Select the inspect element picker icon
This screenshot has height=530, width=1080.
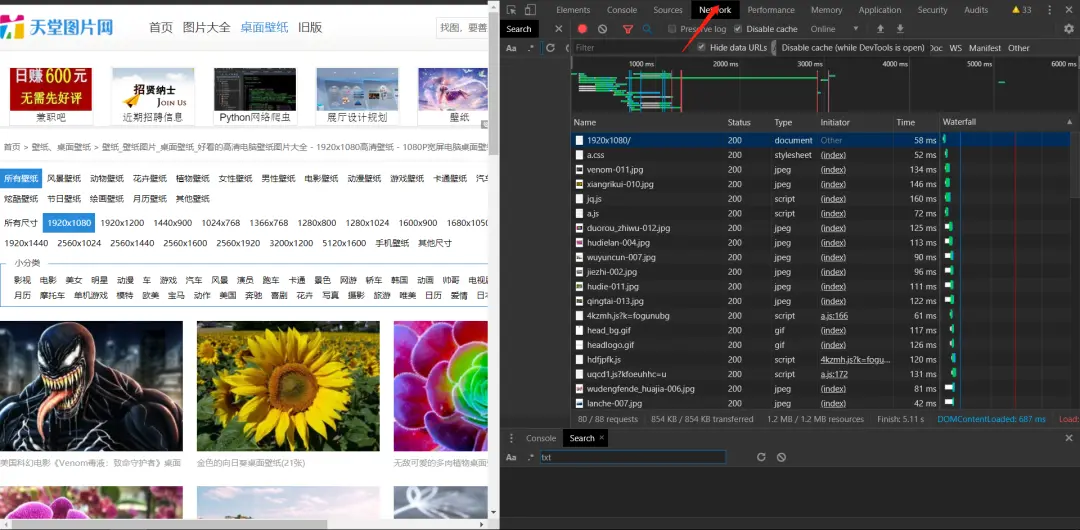[511, 10]
